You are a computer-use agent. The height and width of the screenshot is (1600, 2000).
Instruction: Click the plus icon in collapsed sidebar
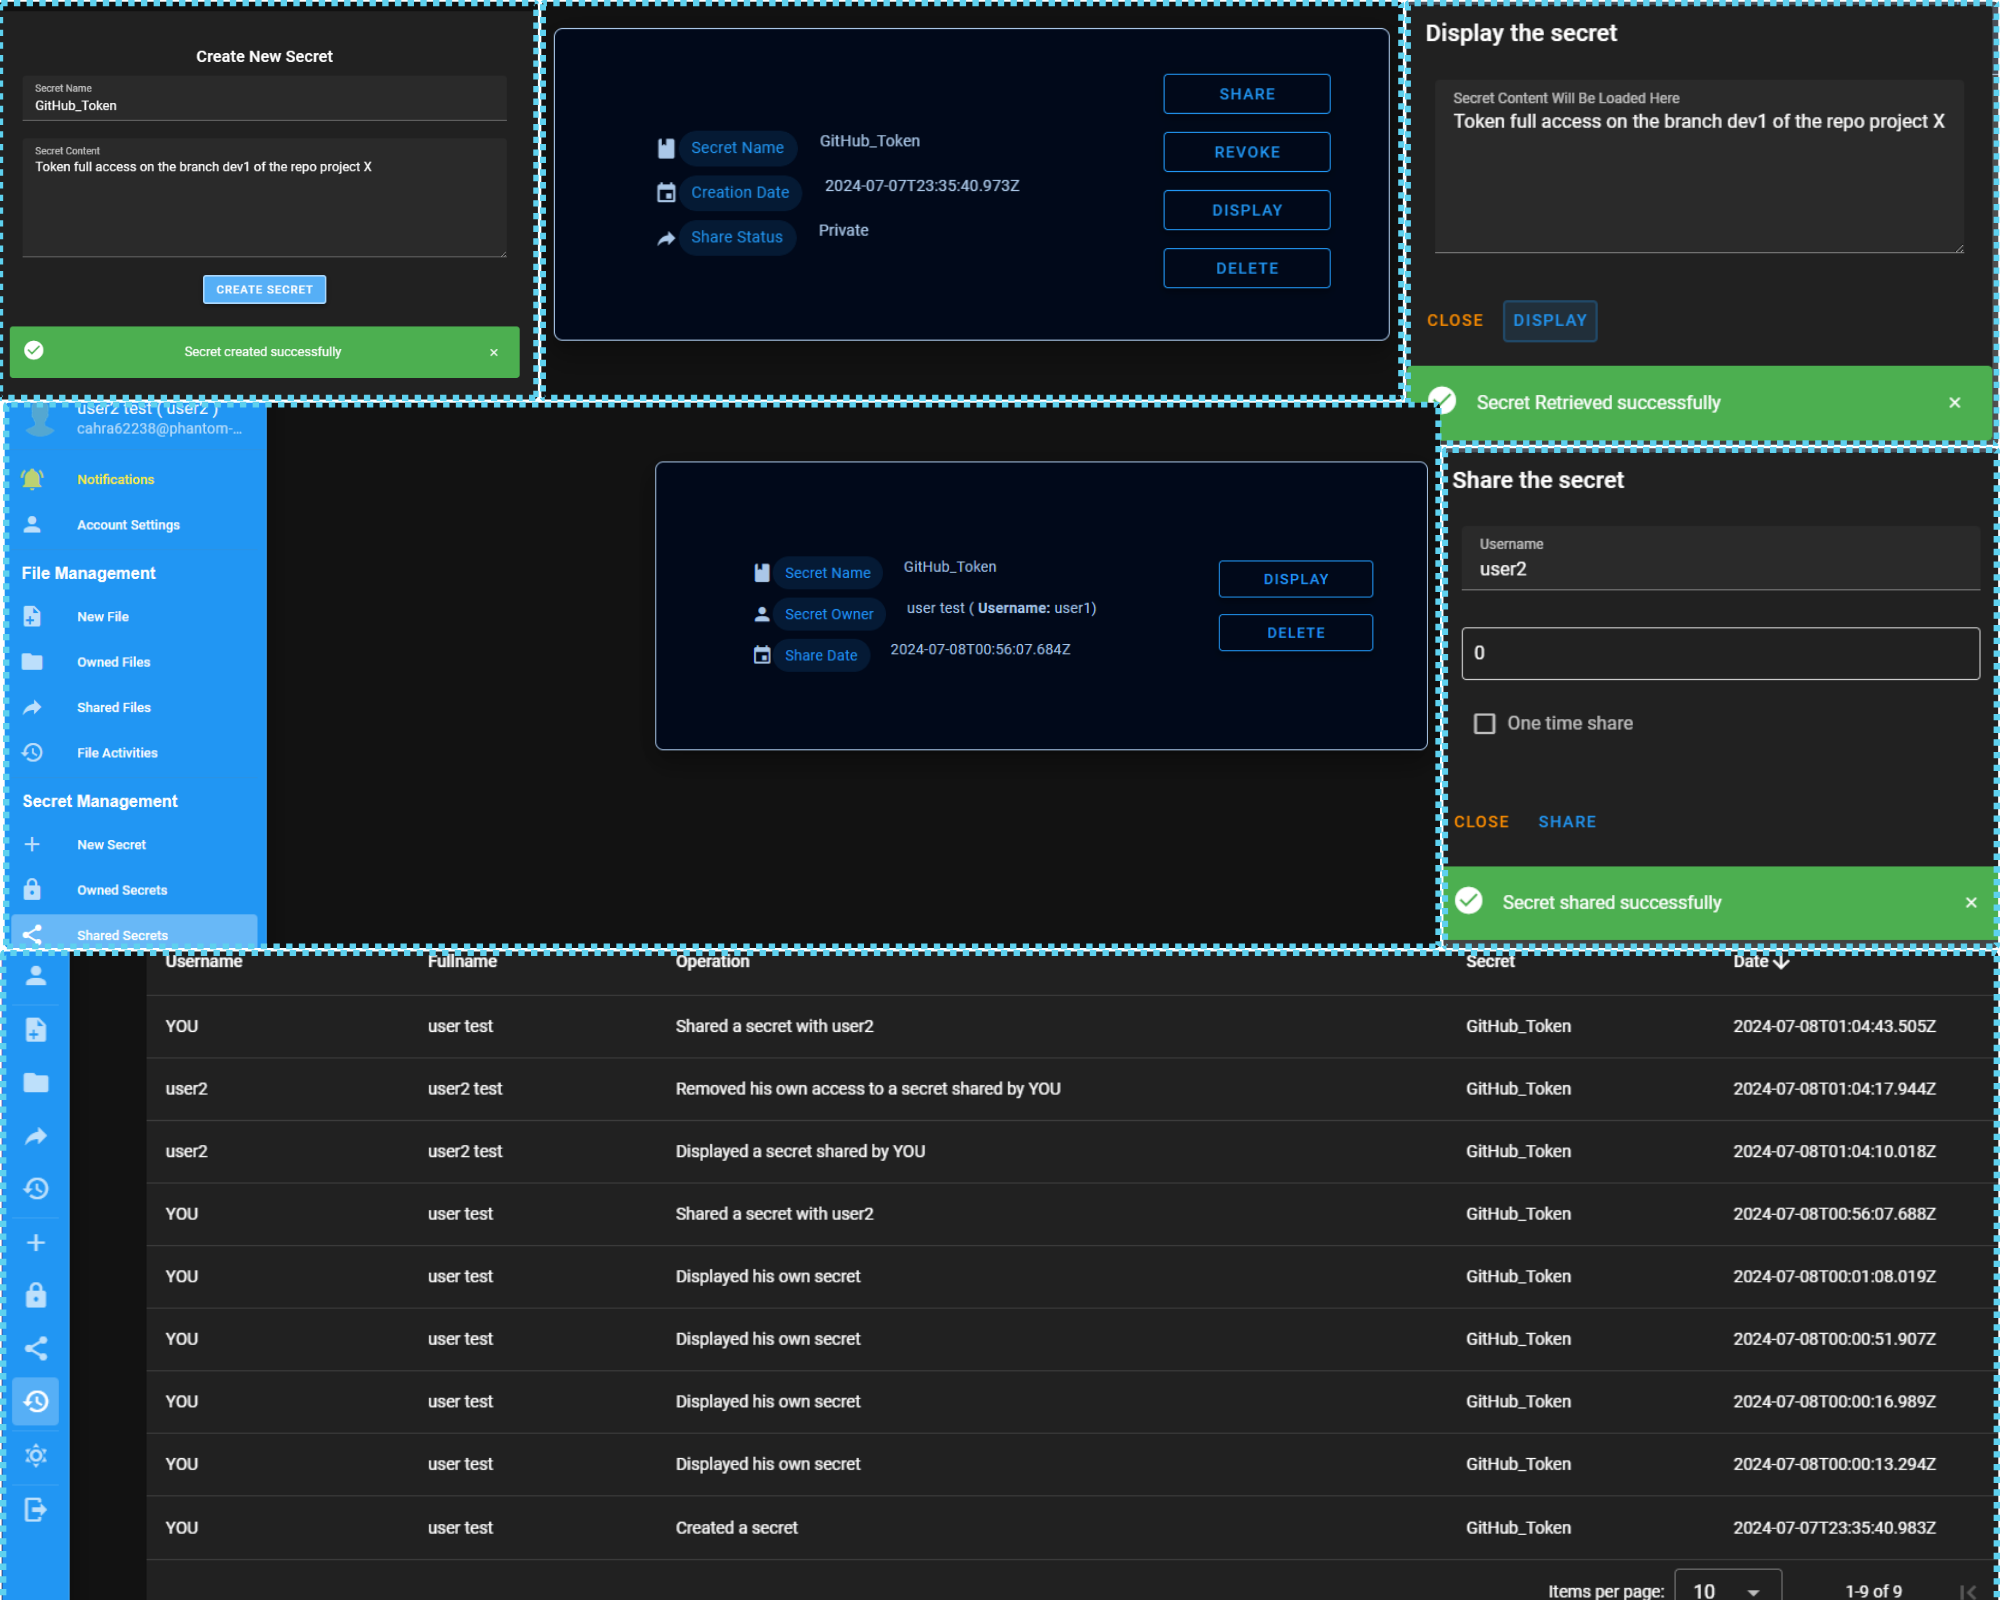36,1242
